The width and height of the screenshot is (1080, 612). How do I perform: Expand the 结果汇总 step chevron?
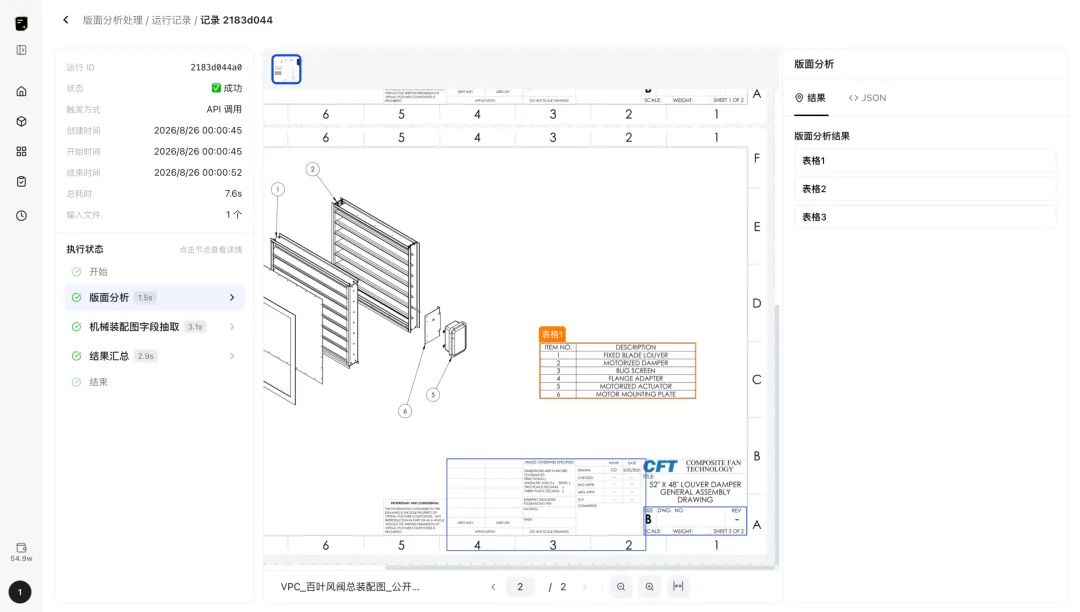tap(232, 356)
